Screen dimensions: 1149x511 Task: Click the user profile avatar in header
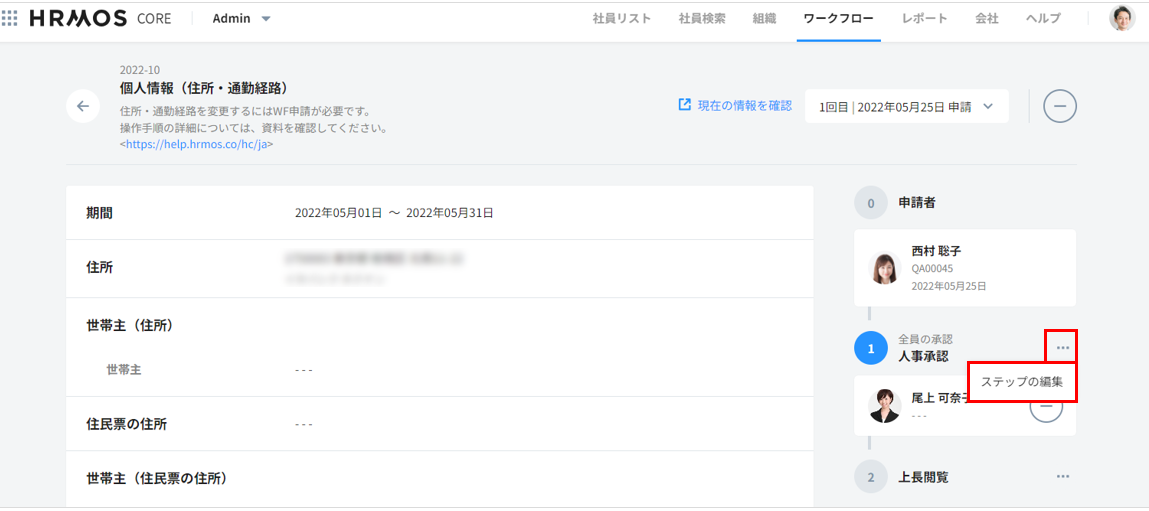(1122, 18)
